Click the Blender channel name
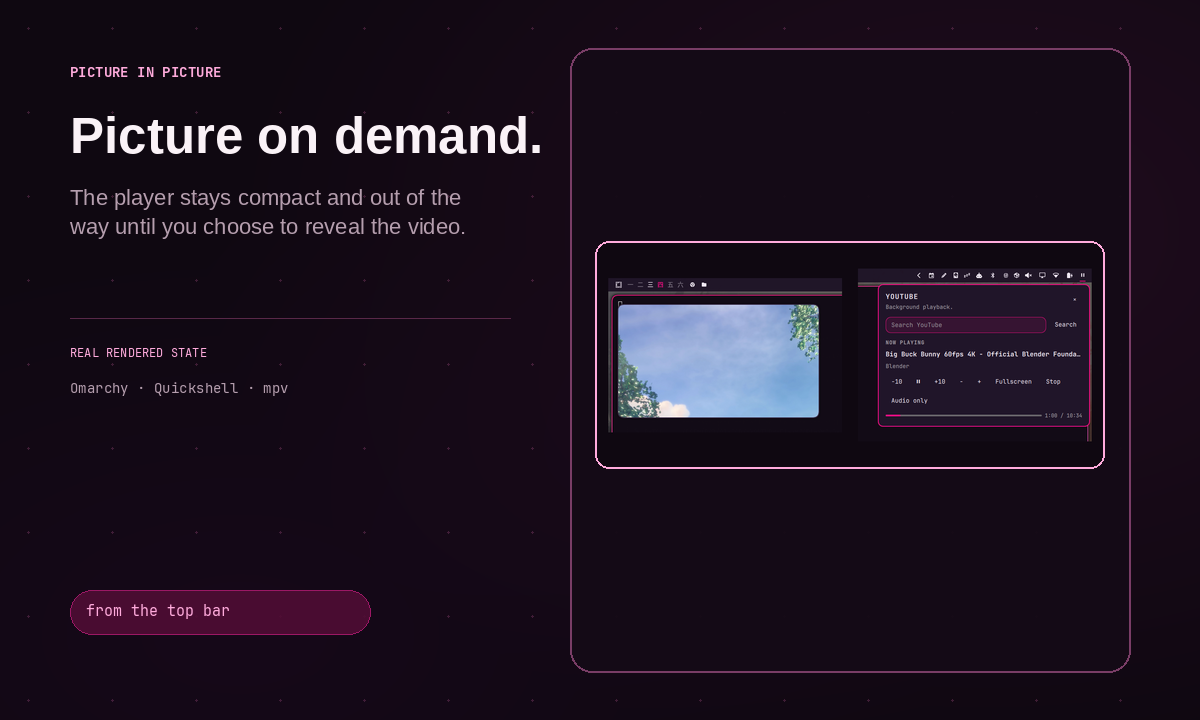The width and height of the screenshot is (1200, 720). coord(898,366)
